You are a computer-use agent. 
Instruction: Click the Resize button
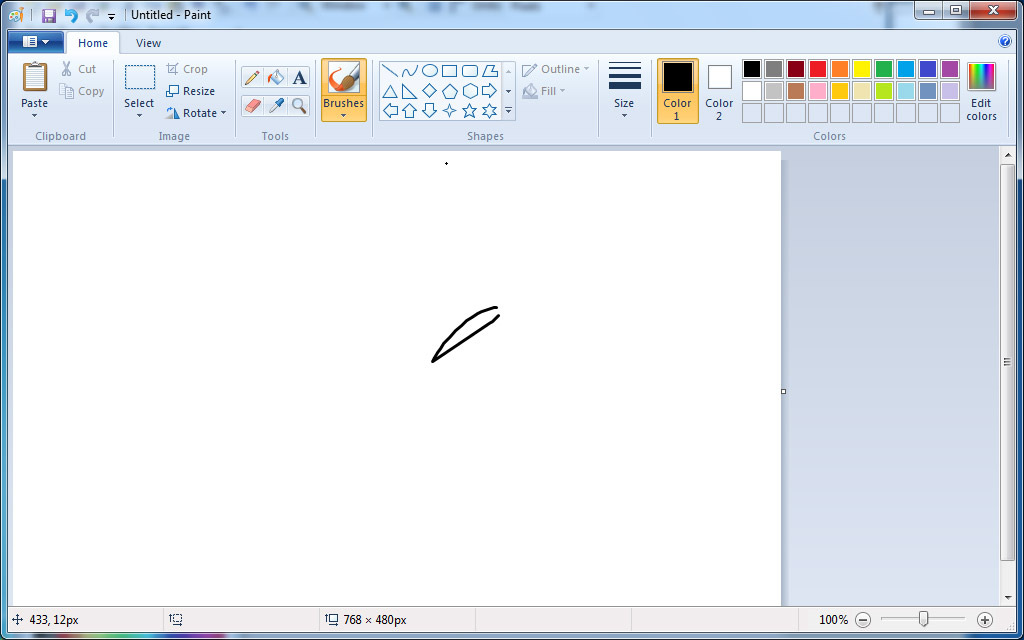pyautogui.click(x=190, y=91)
